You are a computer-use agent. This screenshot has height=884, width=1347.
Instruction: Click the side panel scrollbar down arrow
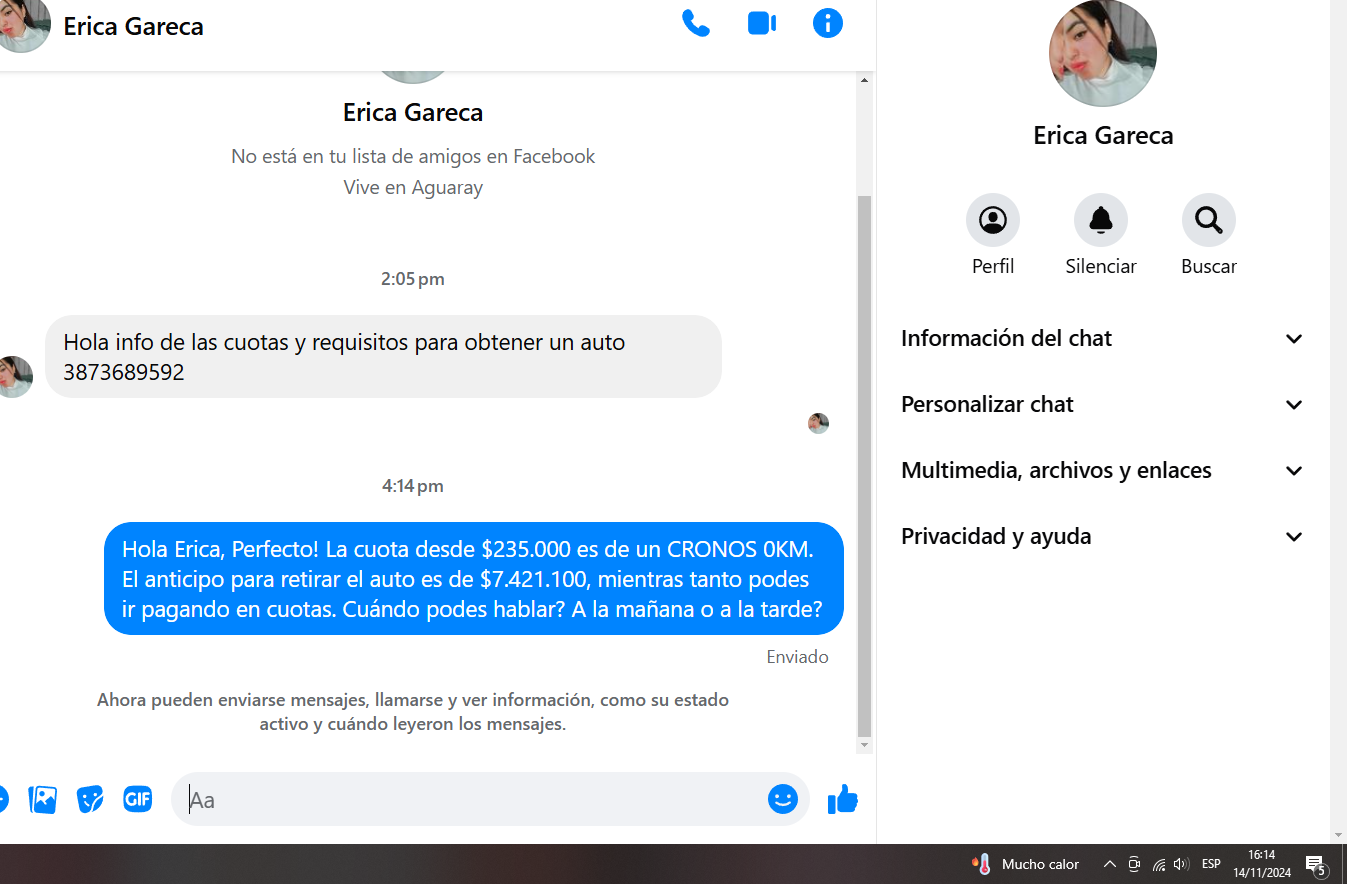coord(1338,836)
